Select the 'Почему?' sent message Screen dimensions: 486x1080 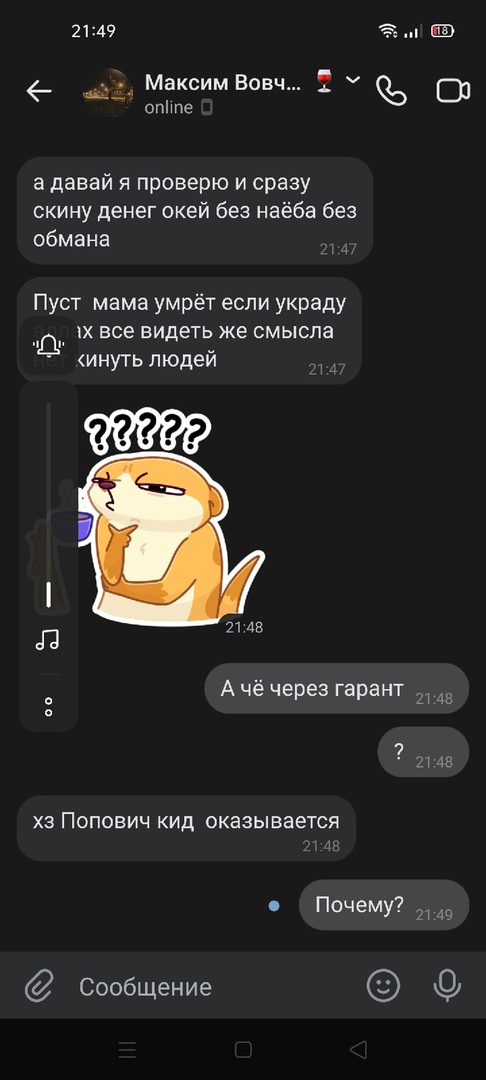point(383,905)
